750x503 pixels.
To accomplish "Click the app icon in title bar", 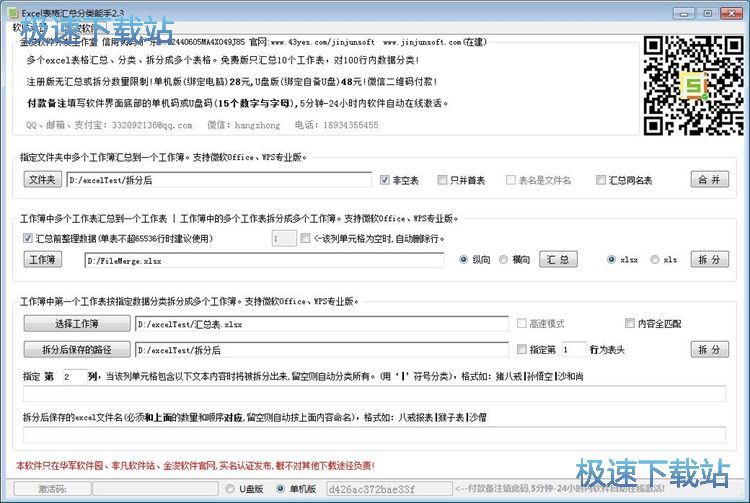I will coord(13,13).
